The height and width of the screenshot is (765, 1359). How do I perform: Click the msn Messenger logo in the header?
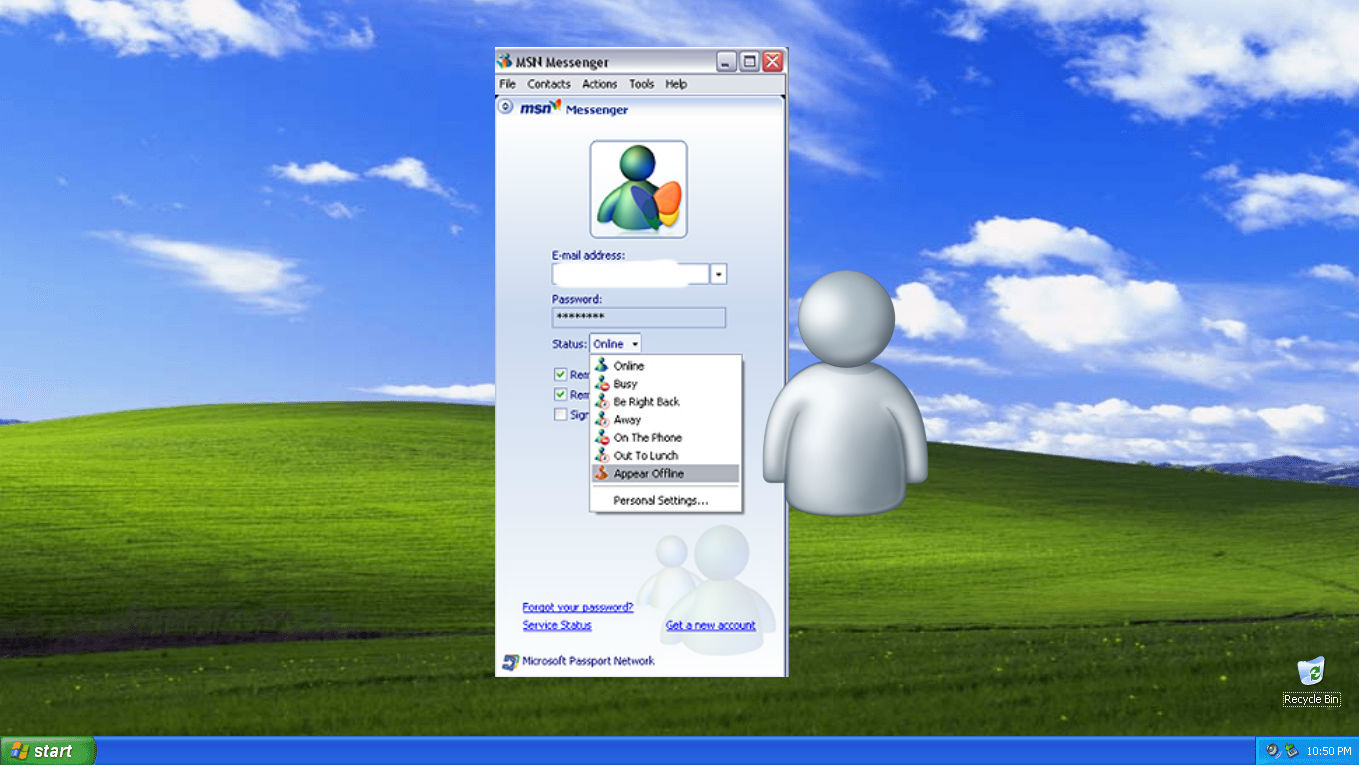[574, 108]
